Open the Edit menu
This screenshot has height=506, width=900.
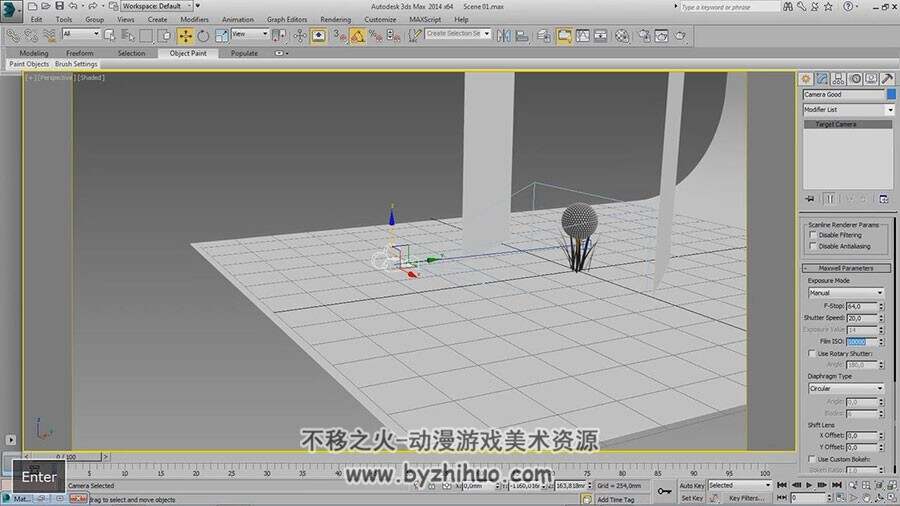pos(36,20)
